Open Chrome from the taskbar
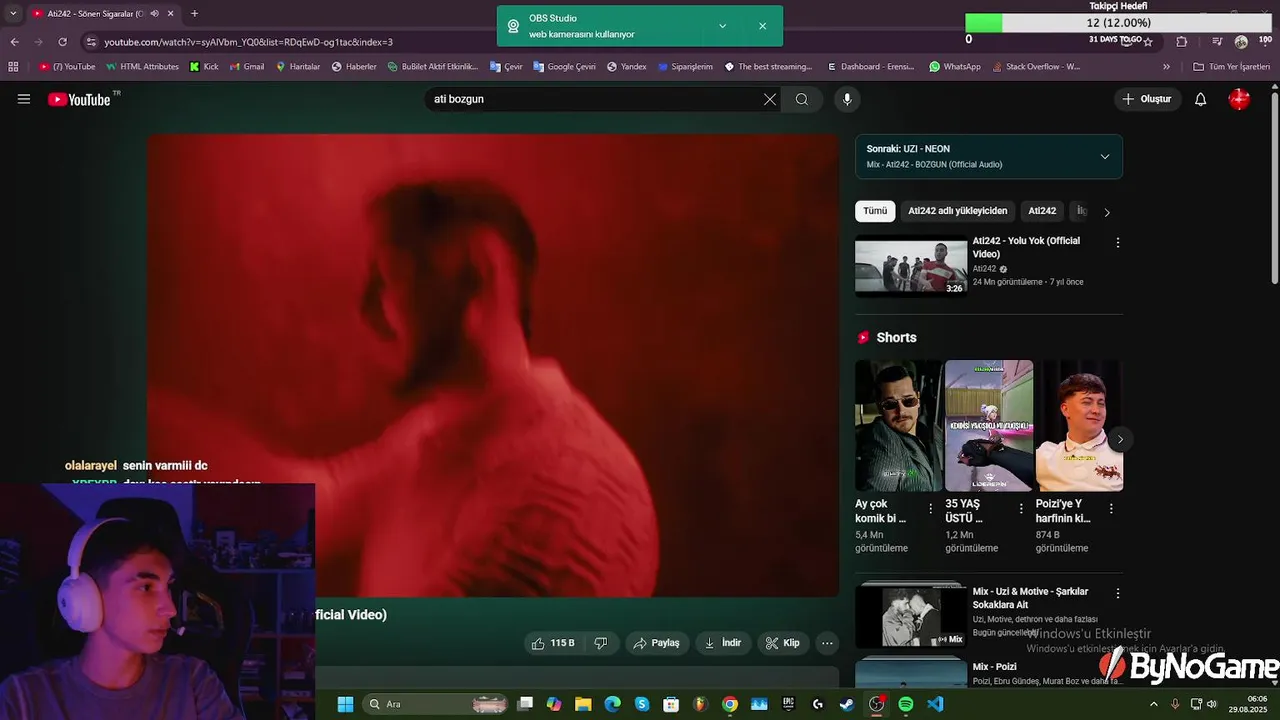1280x720 pixels. (x=730, y=704)
